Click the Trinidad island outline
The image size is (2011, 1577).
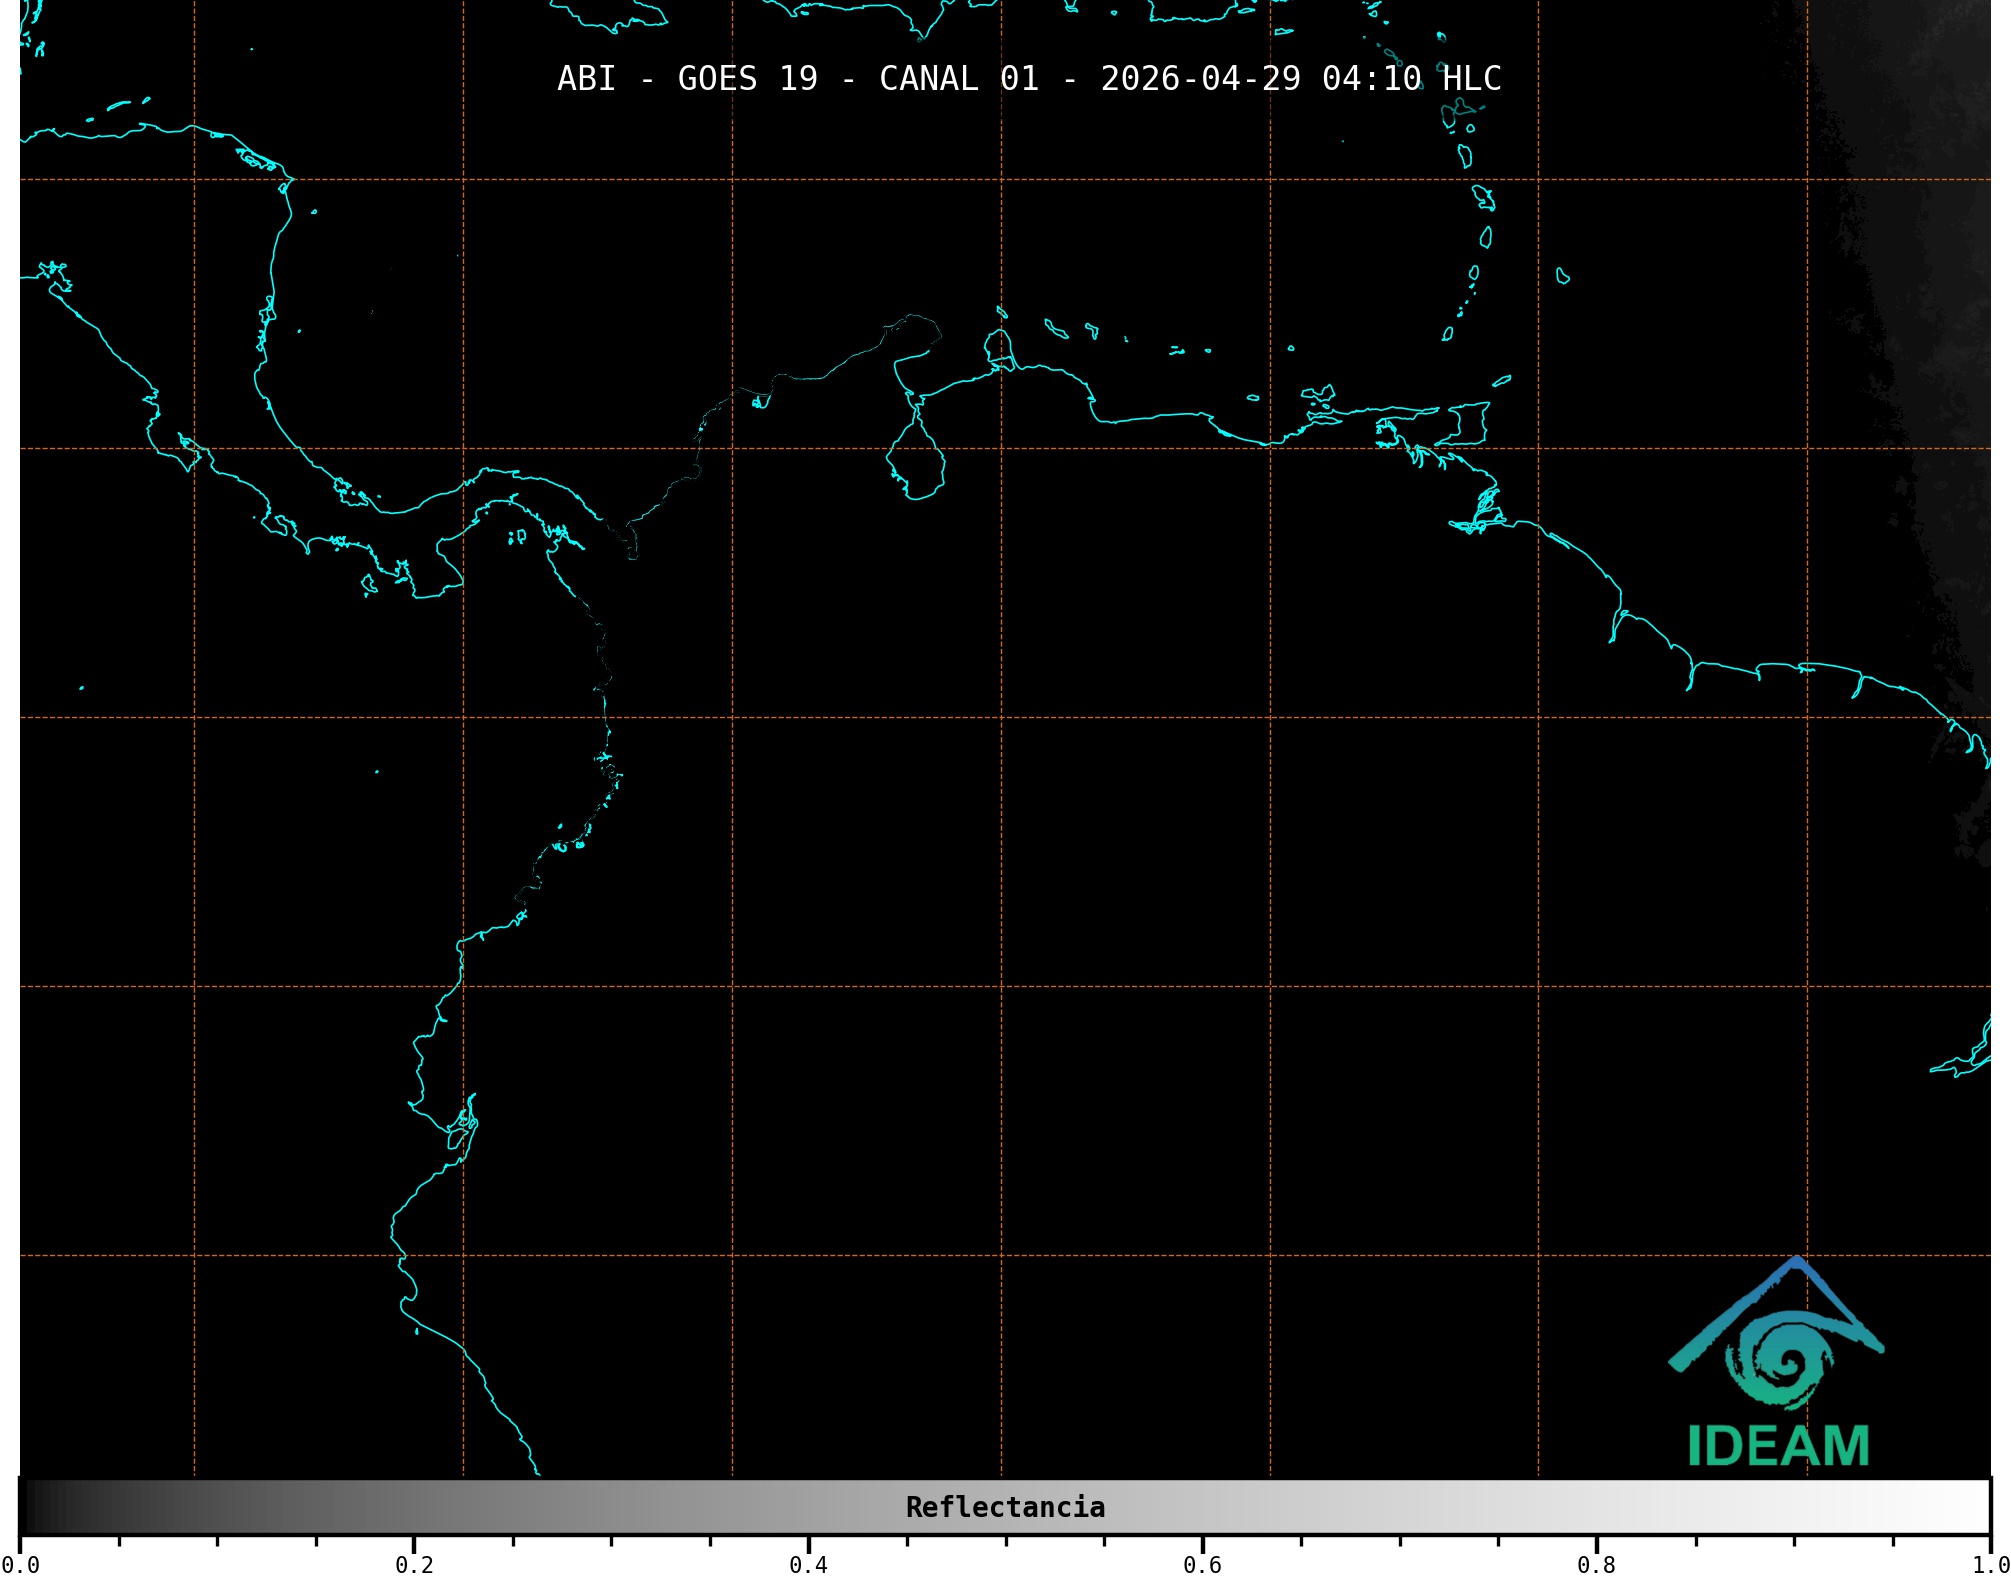1465,424
